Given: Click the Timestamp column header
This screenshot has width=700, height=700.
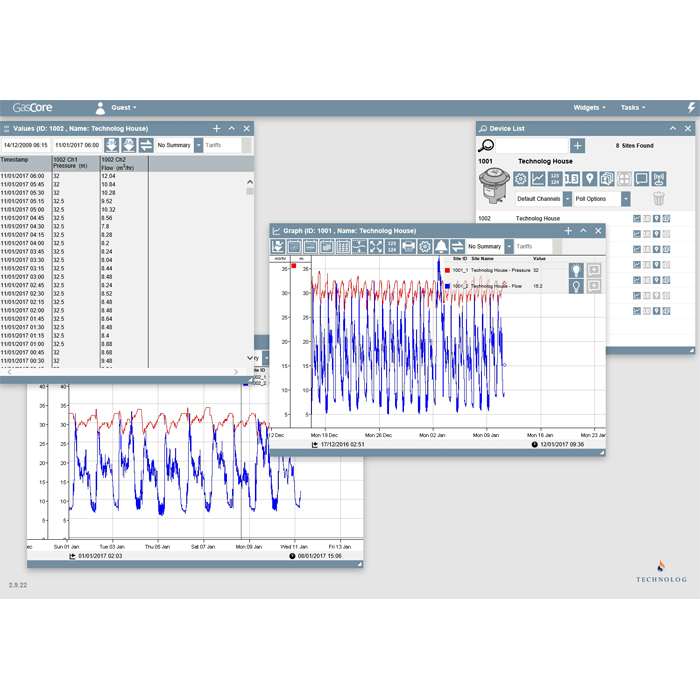Looking at the screenshot, I should pyautogui.click(x=25, y=163).
